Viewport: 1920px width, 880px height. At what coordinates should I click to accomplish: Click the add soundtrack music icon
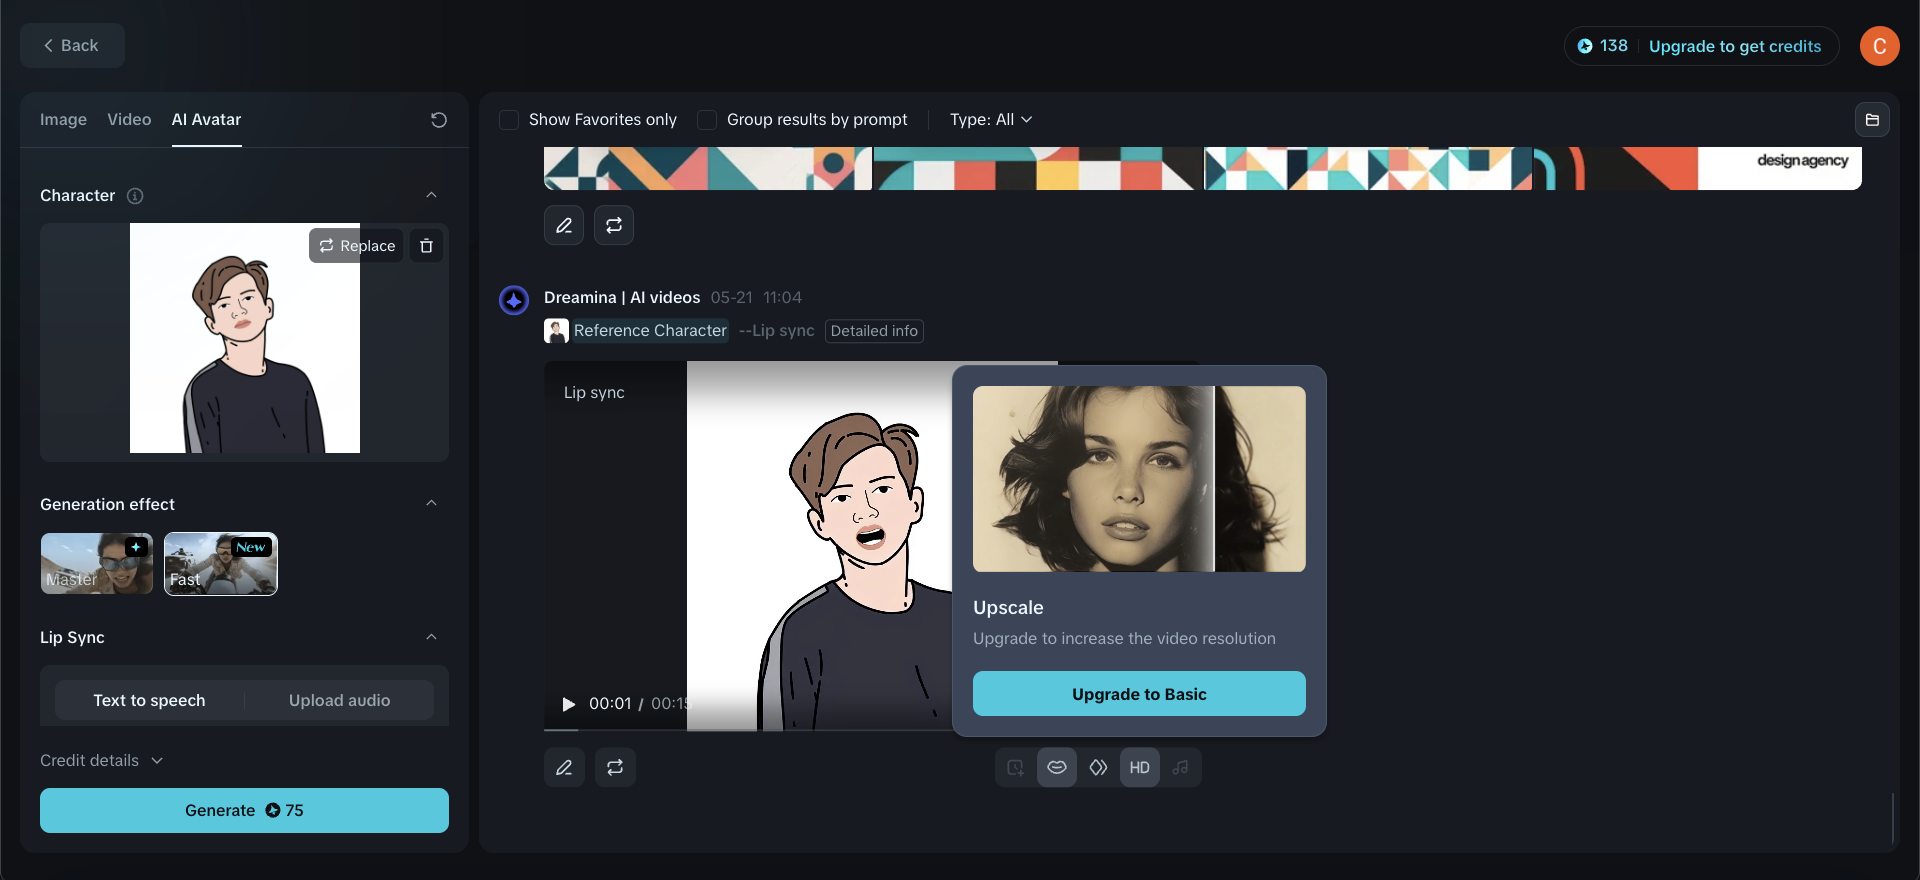(x=1181, y=767)
